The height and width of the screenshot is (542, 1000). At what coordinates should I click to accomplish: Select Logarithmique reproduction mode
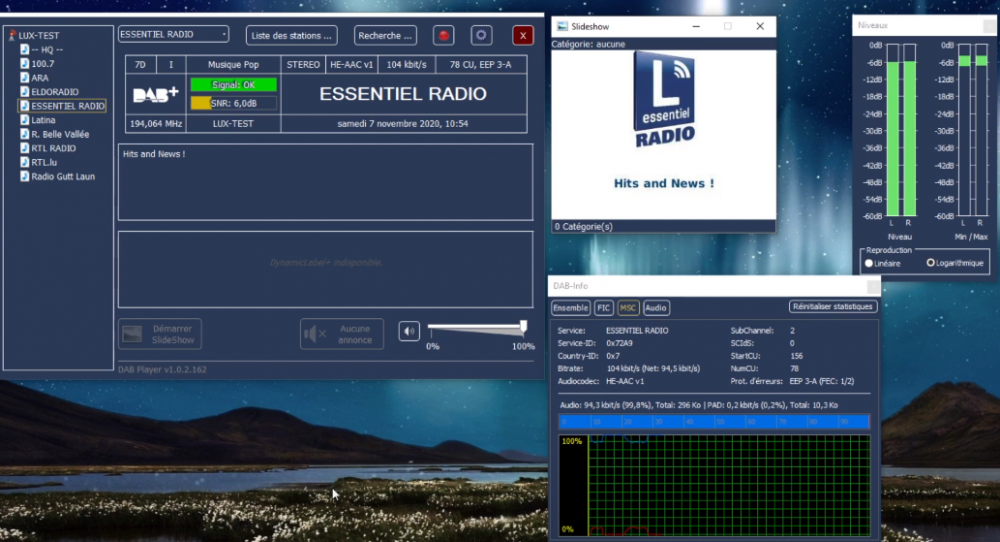[x=930, y=263]
